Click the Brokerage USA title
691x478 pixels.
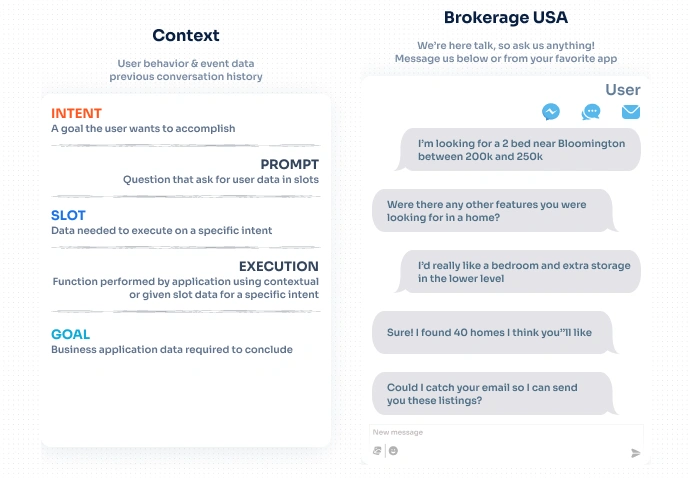click(504, 17)
